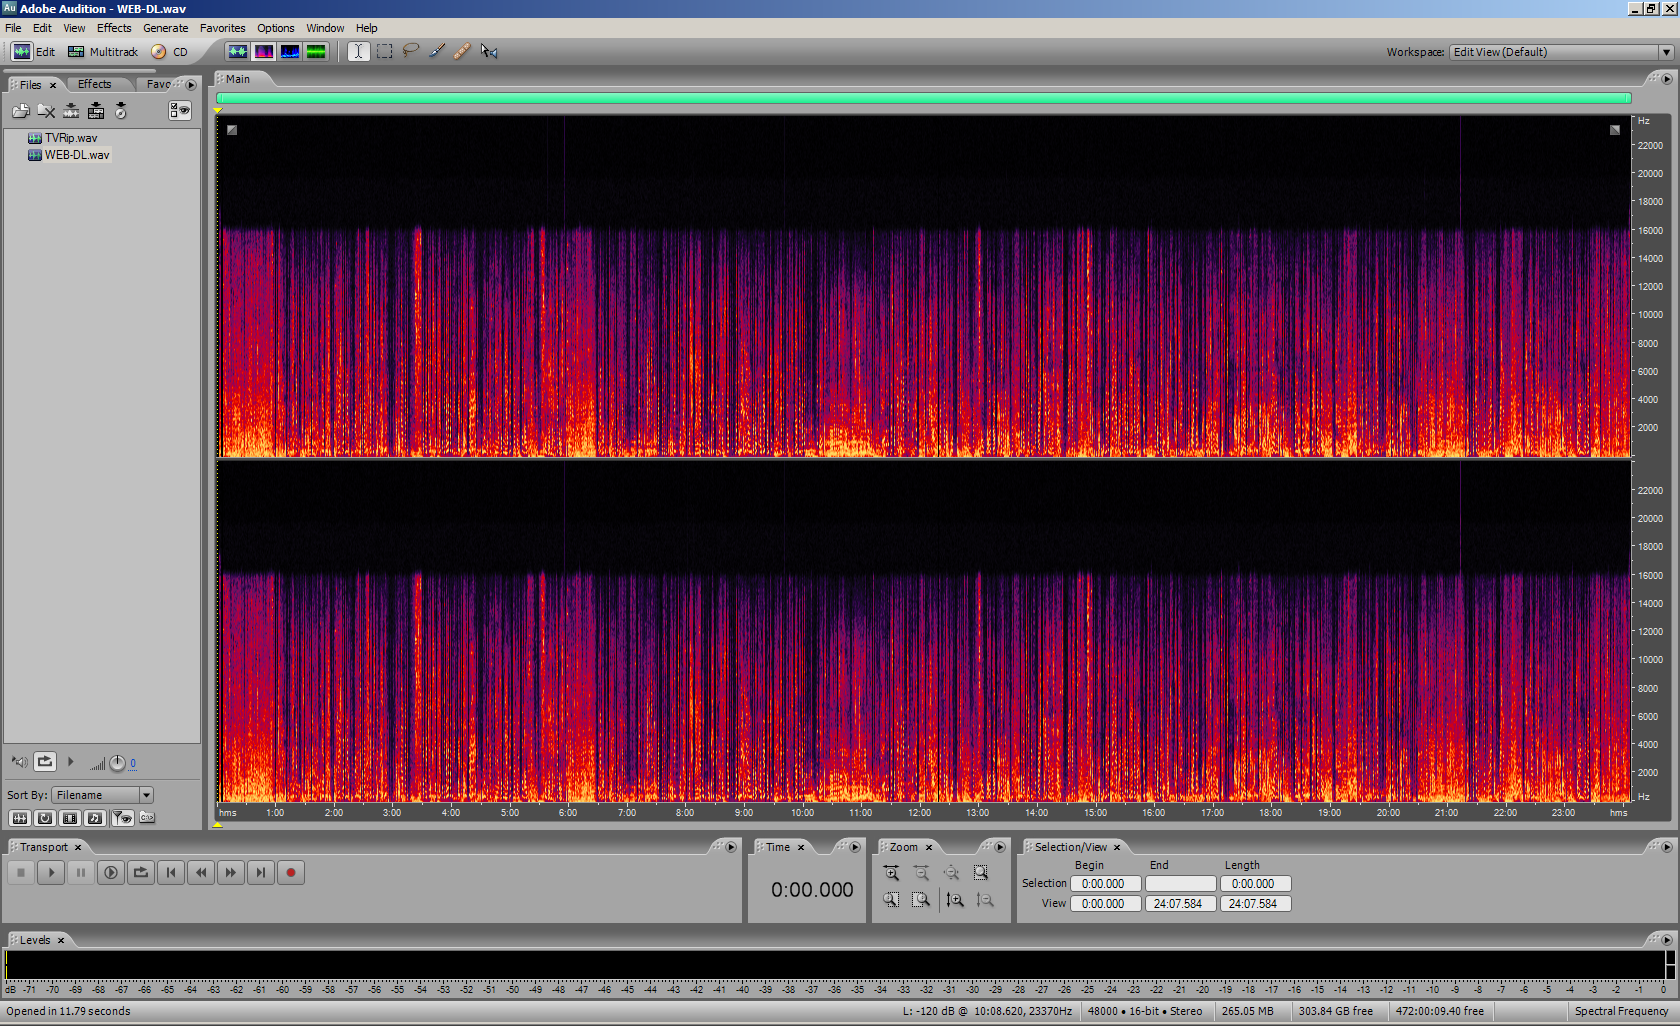Toggle the Files panel loop play button
The width and height of the screenshot is (1680, 1026).
(45, 762)
